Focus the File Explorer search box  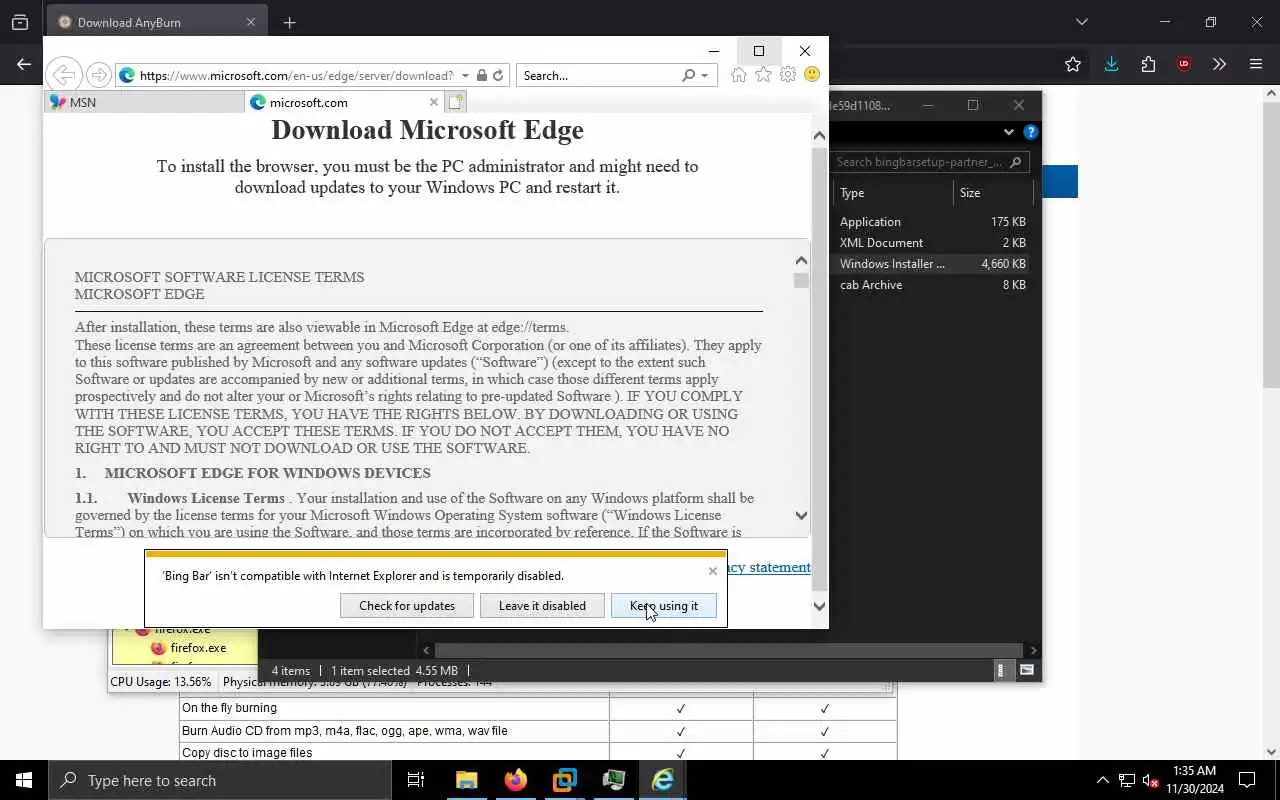[929, 162]
